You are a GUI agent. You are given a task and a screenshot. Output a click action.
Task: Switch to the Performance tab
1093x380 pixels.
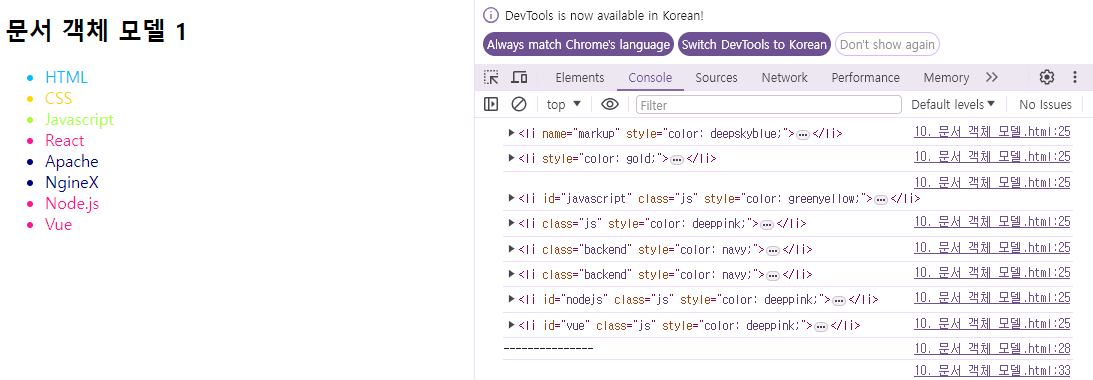pyautogui.click(x=866, y=77)
